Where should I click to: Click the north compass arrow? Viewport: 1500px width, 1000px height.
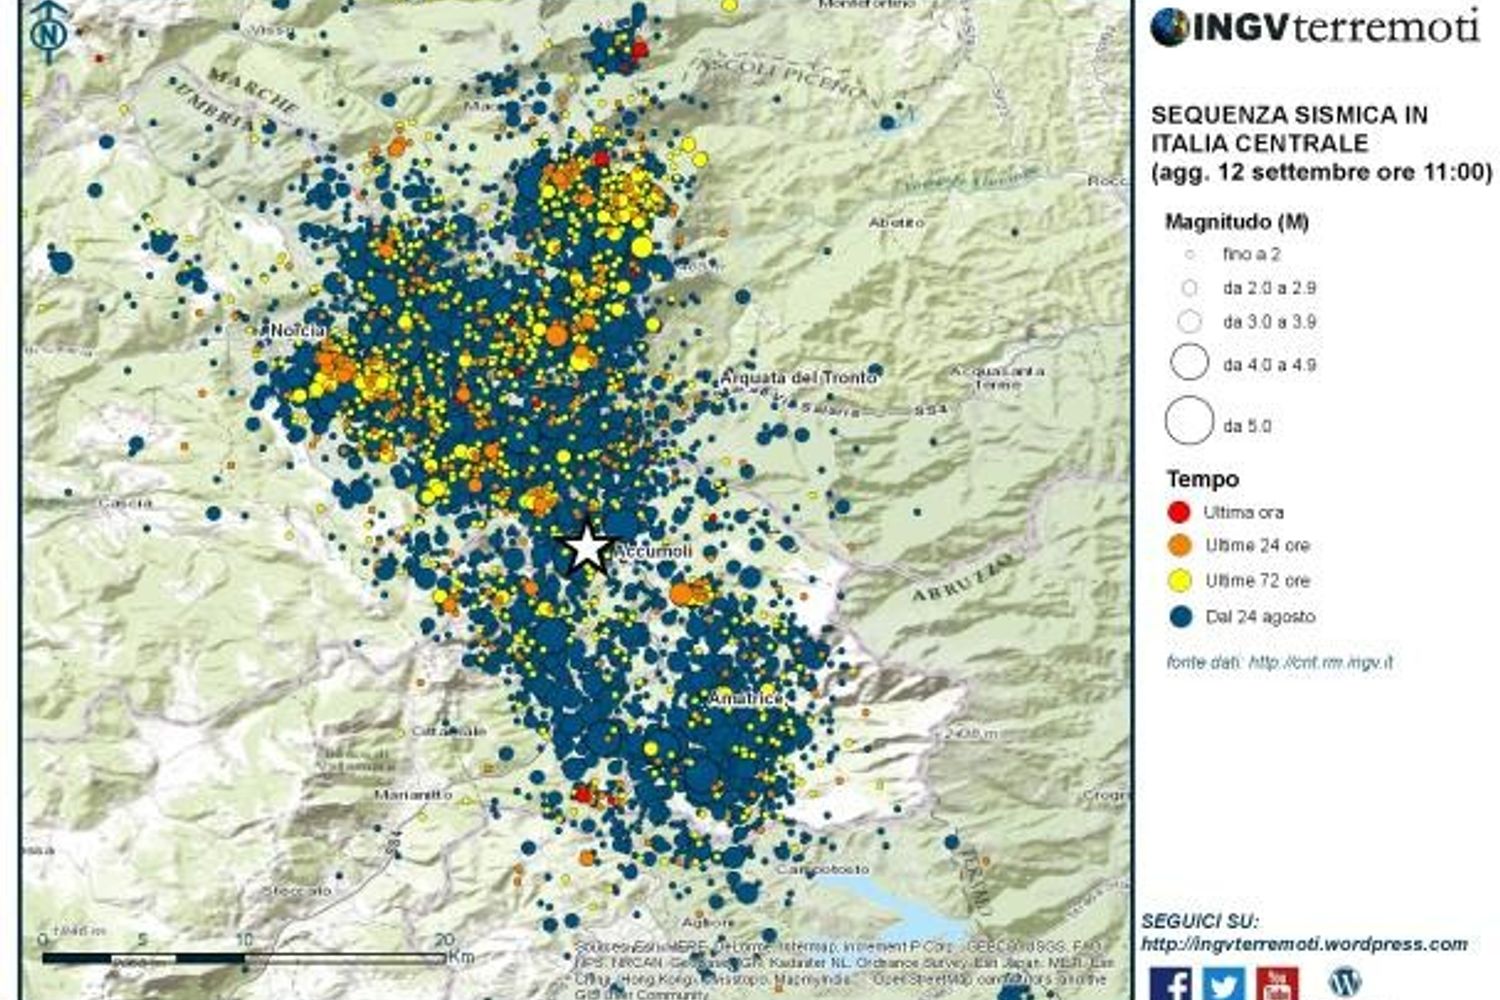pyautogui.click(x=47, y=30)
